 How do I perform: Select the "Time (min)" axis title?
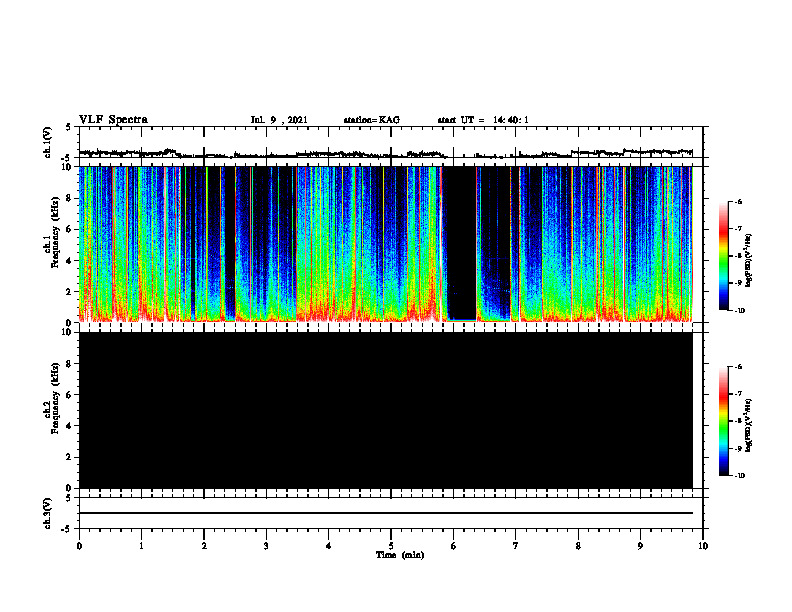pyautogui.click(x=400, y=555)
